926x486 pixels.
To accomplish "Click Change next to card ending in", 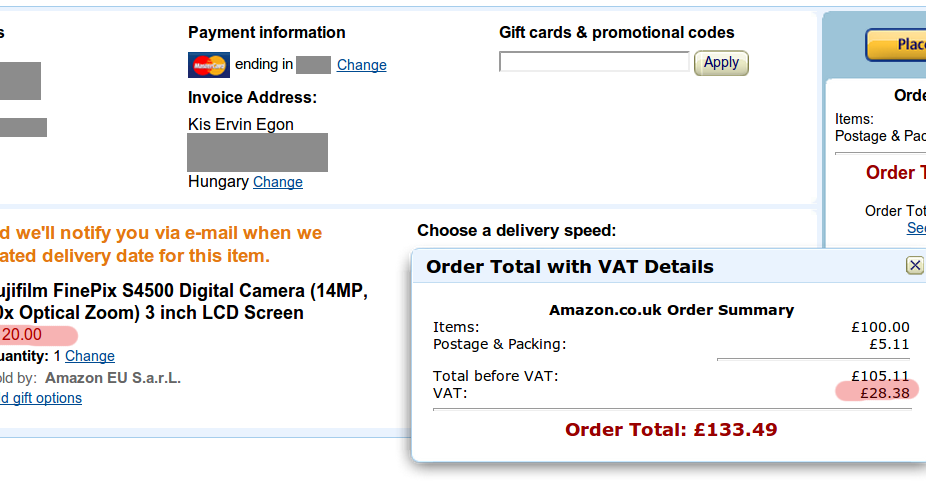I will [x=361, y=65].
